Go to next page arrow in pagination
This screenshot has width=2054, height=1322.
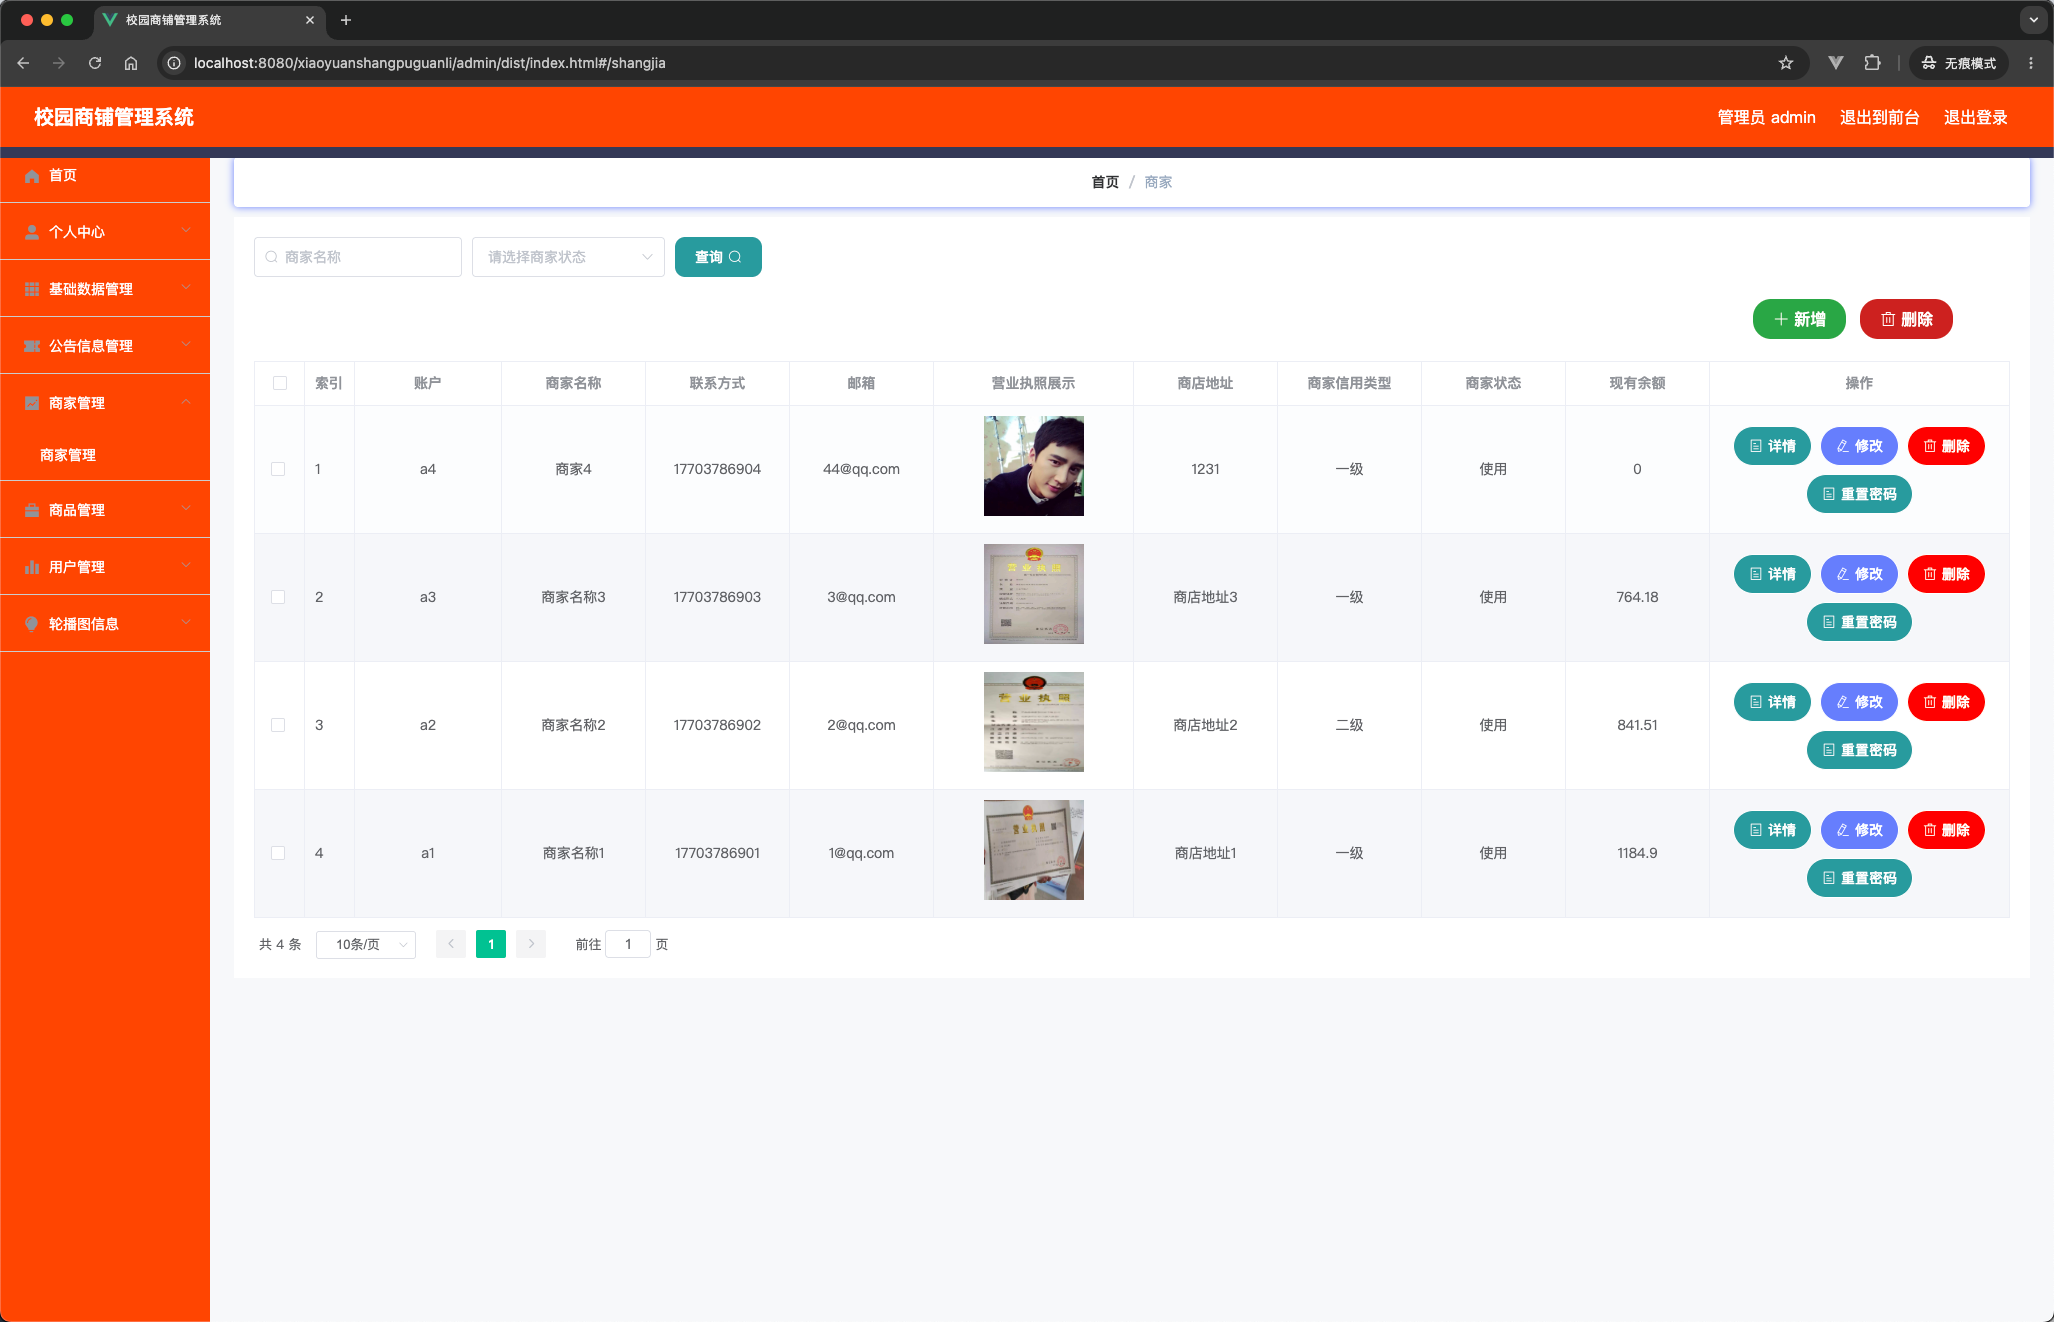pyautogui.click(x=531, y=944)
